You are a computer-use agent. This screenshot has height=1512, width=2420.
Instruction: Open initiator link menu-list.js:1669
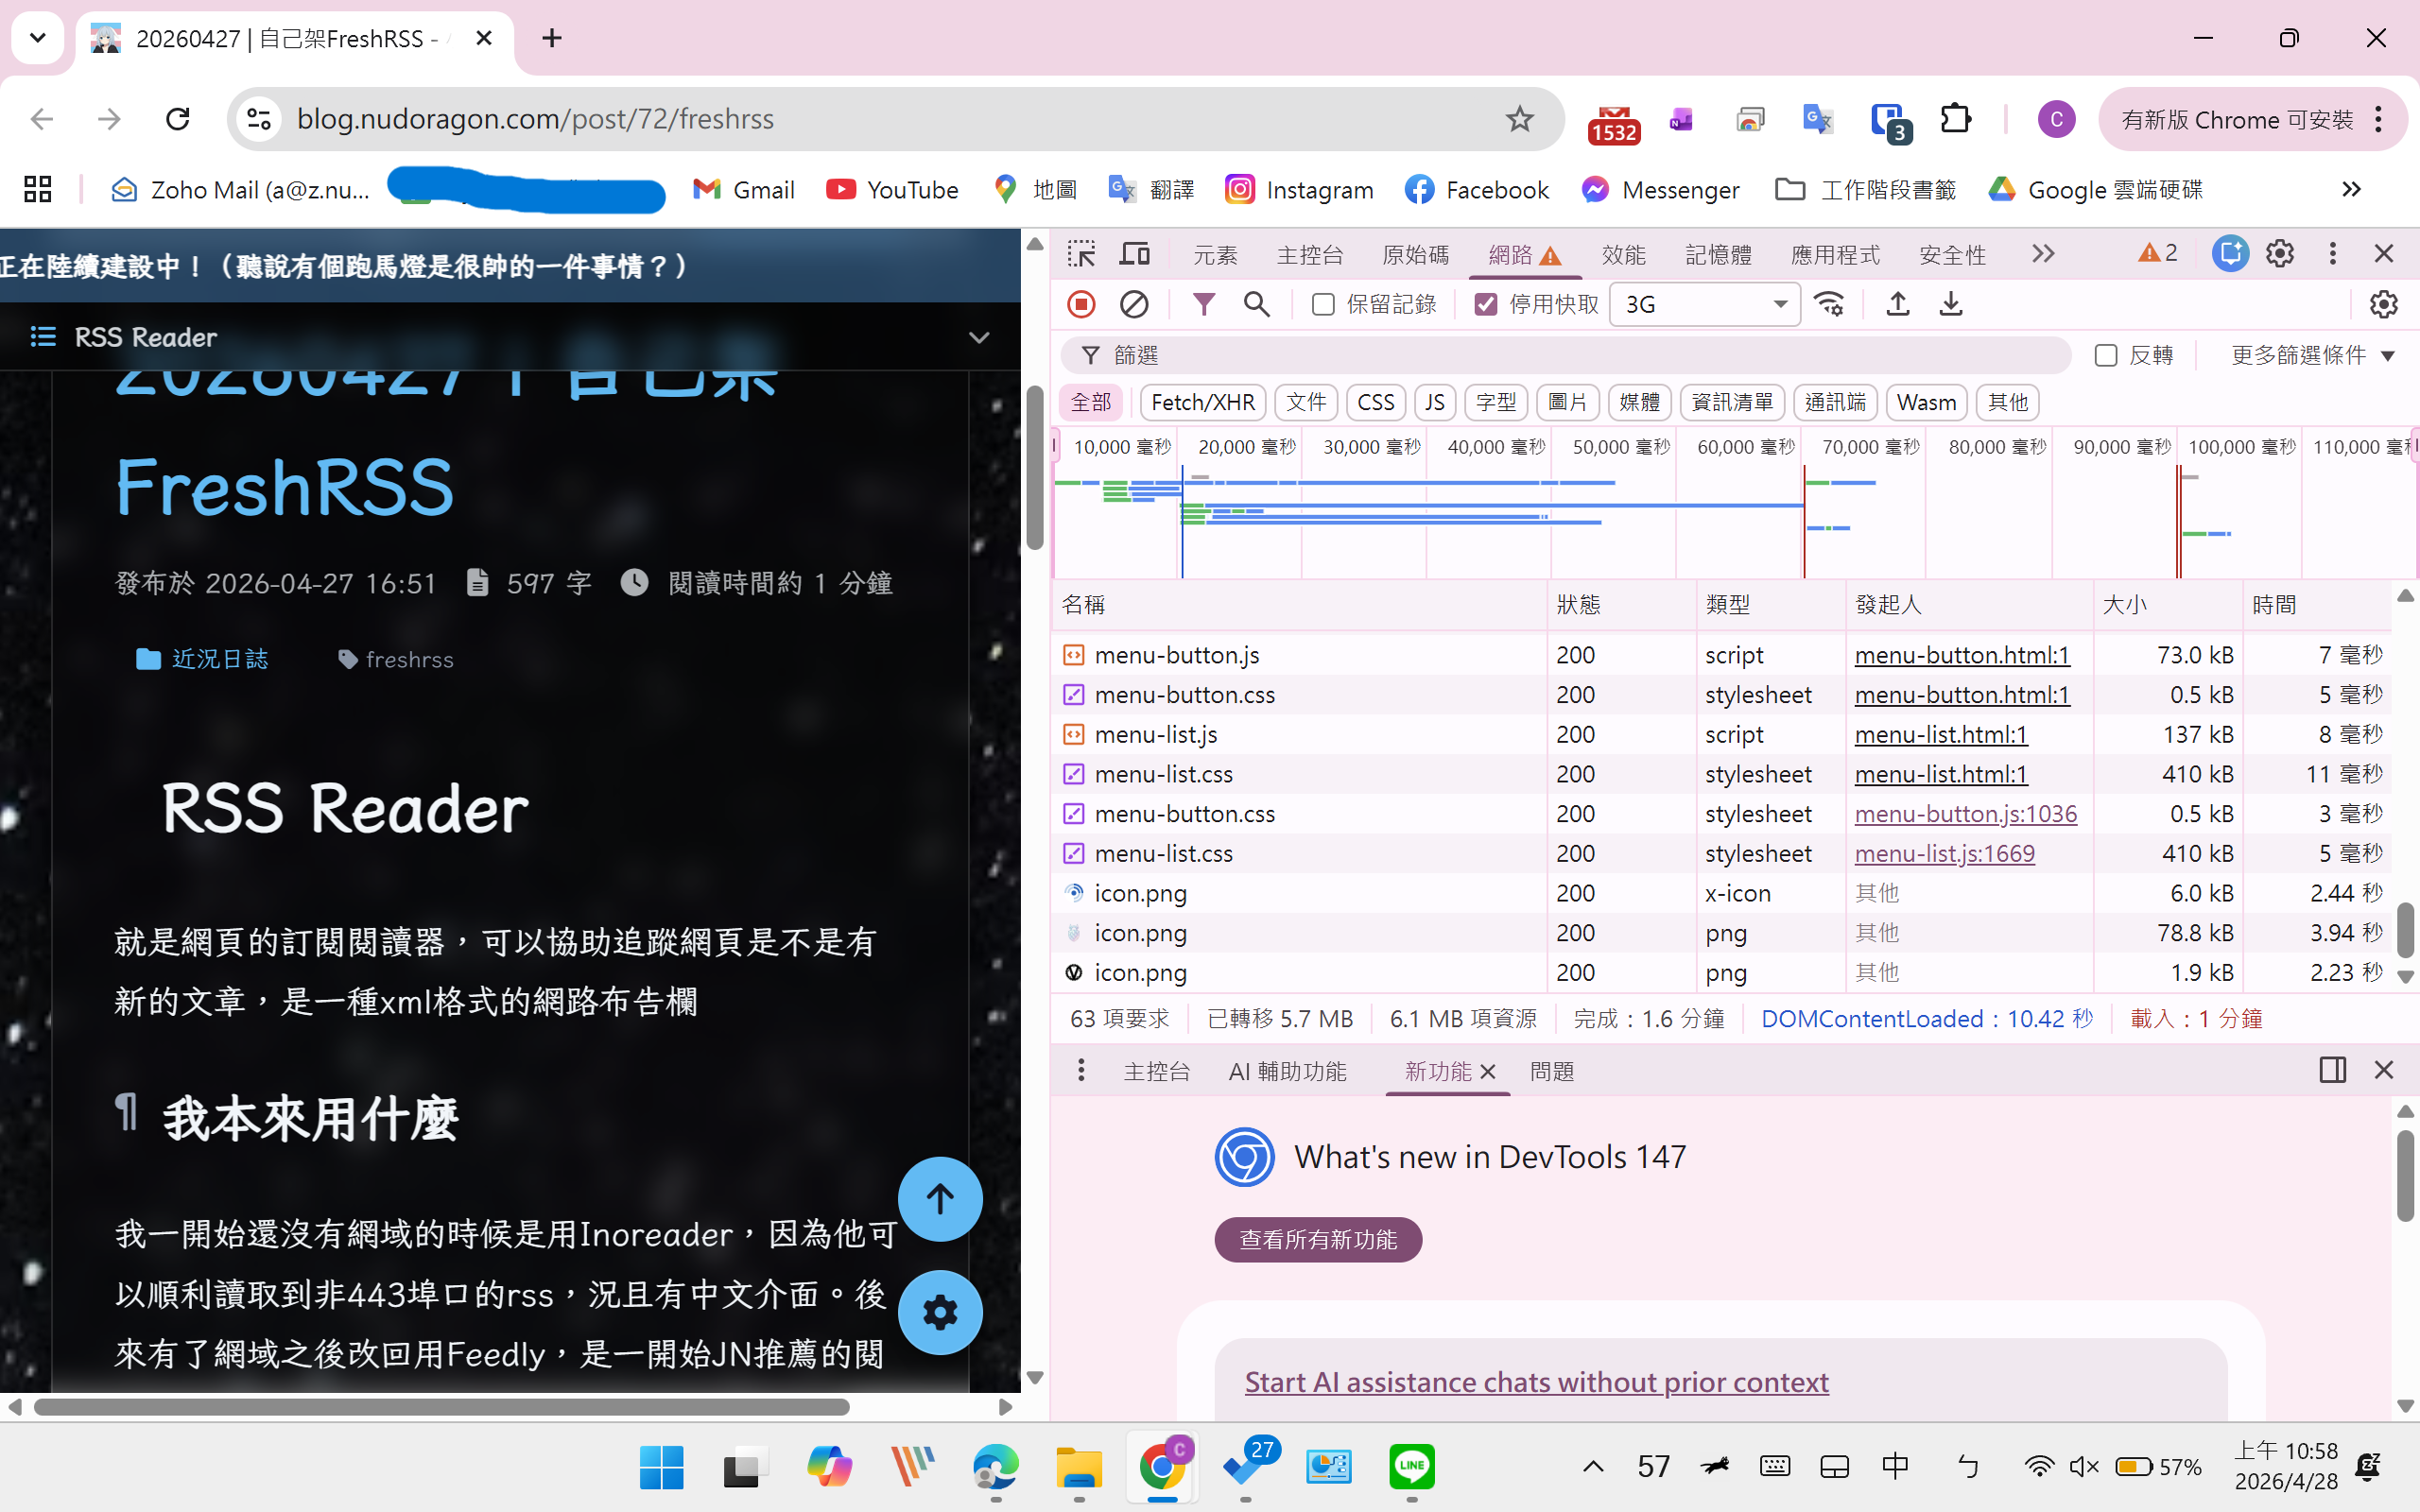coord(1944,853)
